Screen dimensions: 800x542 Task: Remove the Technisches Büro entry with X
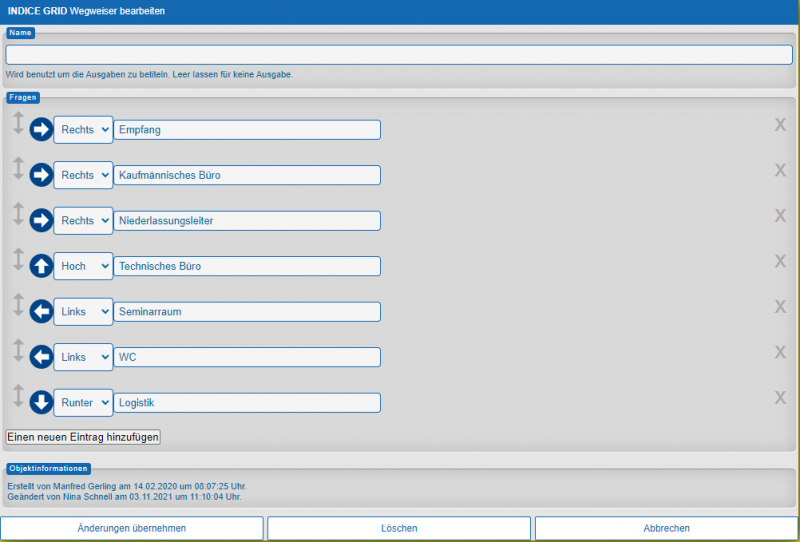click(x=780, y=261)
